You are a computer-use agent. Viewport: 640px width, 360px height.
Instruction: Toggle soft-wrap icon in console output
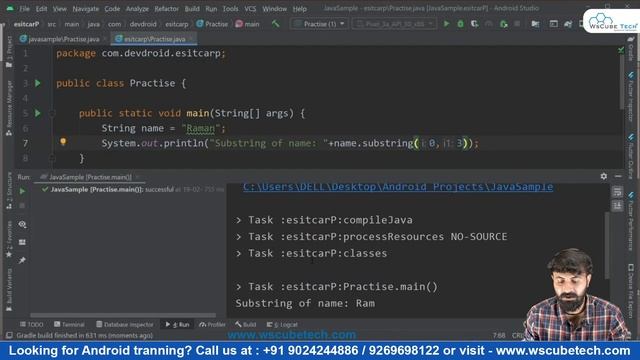[x=617, y=192]
